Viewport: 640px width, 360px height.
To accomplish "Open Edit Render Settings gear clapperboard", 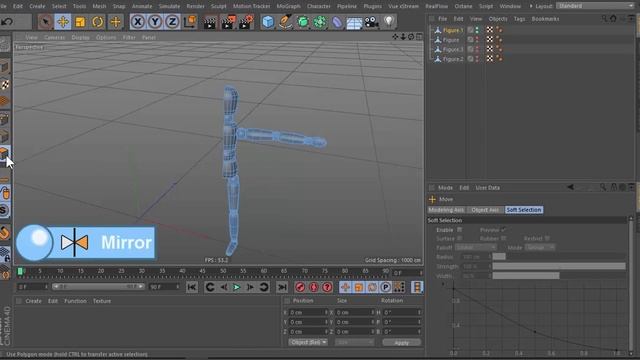I will (x=246, y=22).
